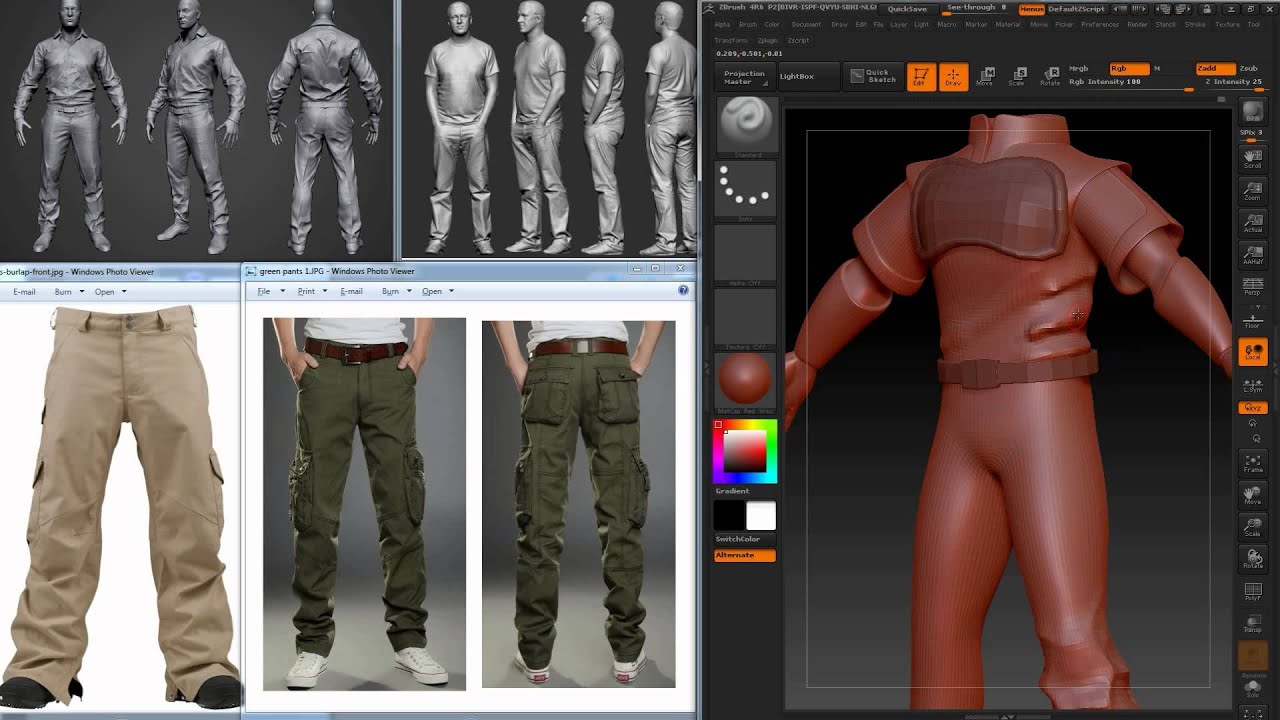1280x720 pixels.
Task: Enable Mrgb mode
Action: pos(1079,69)
